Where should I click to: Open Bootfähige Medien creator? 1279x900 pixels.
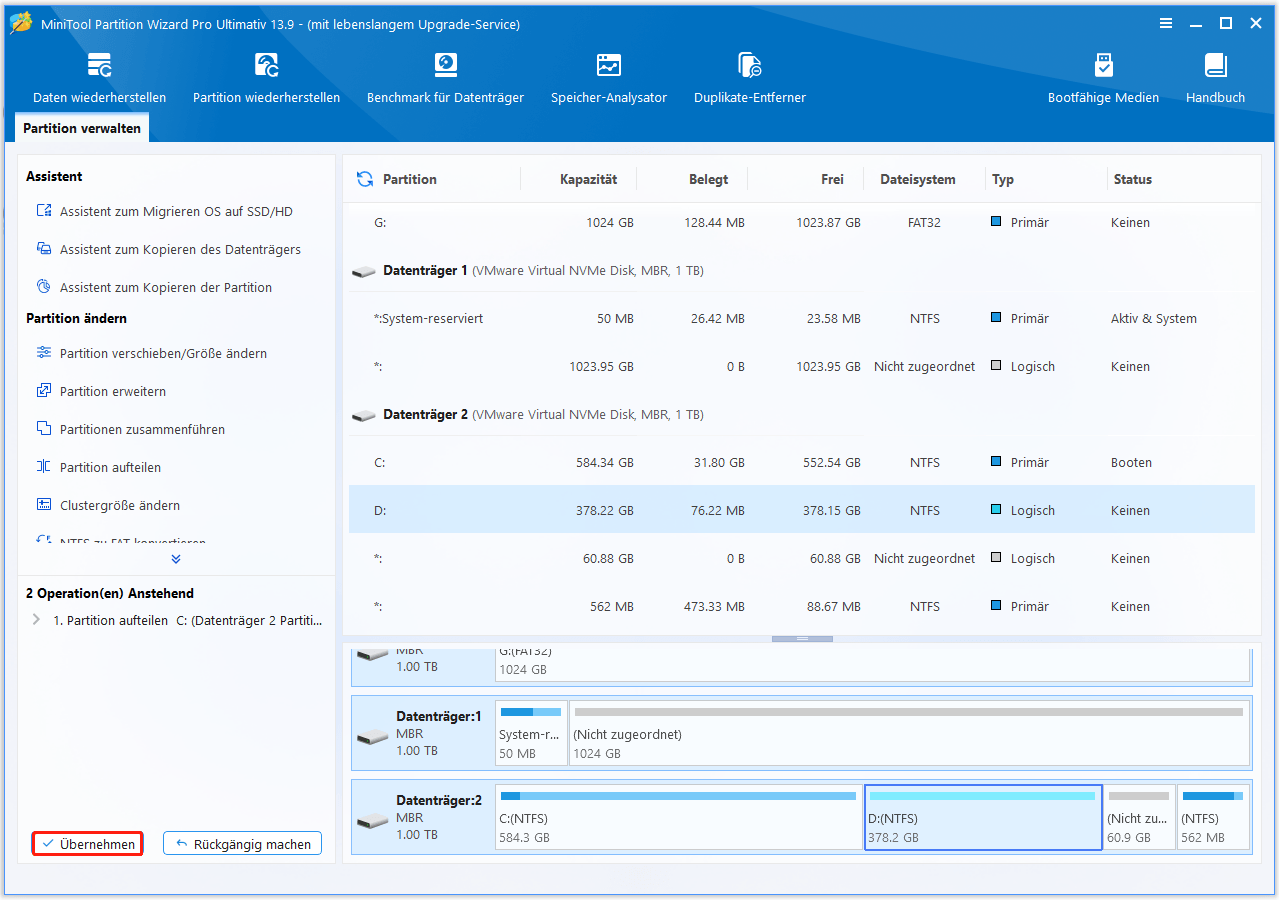click(x=1103, y=78)
